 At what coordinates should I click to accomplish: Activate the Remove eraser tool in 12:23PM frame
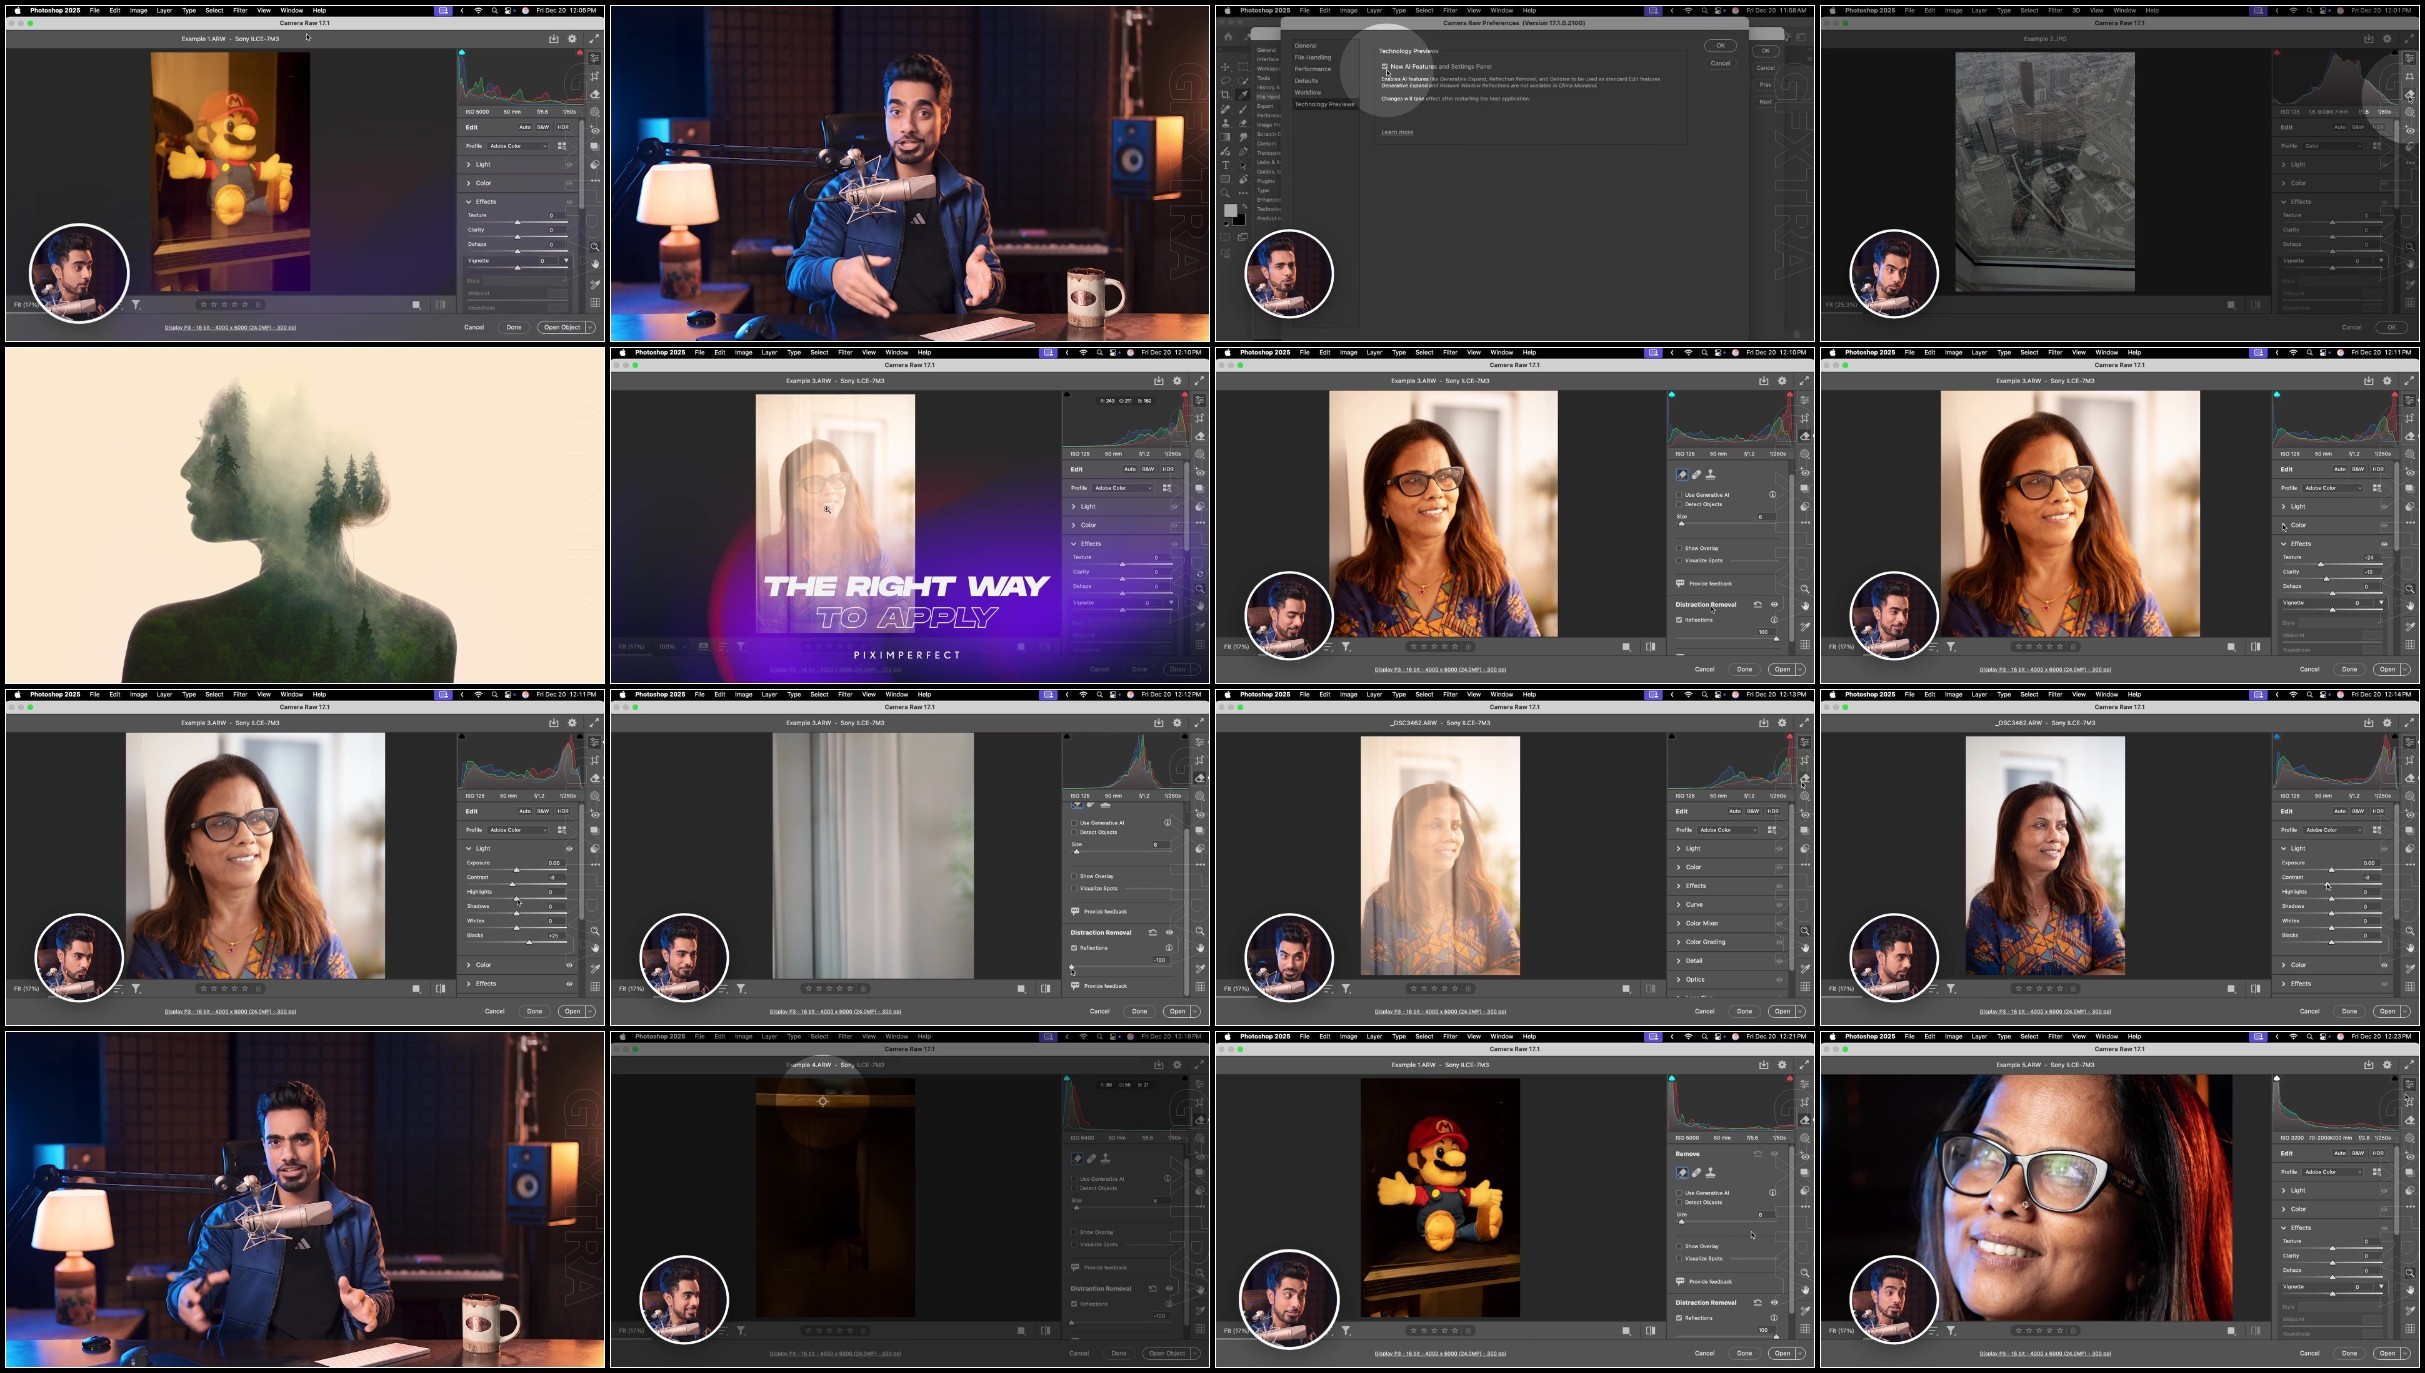pos(2410,1120)
